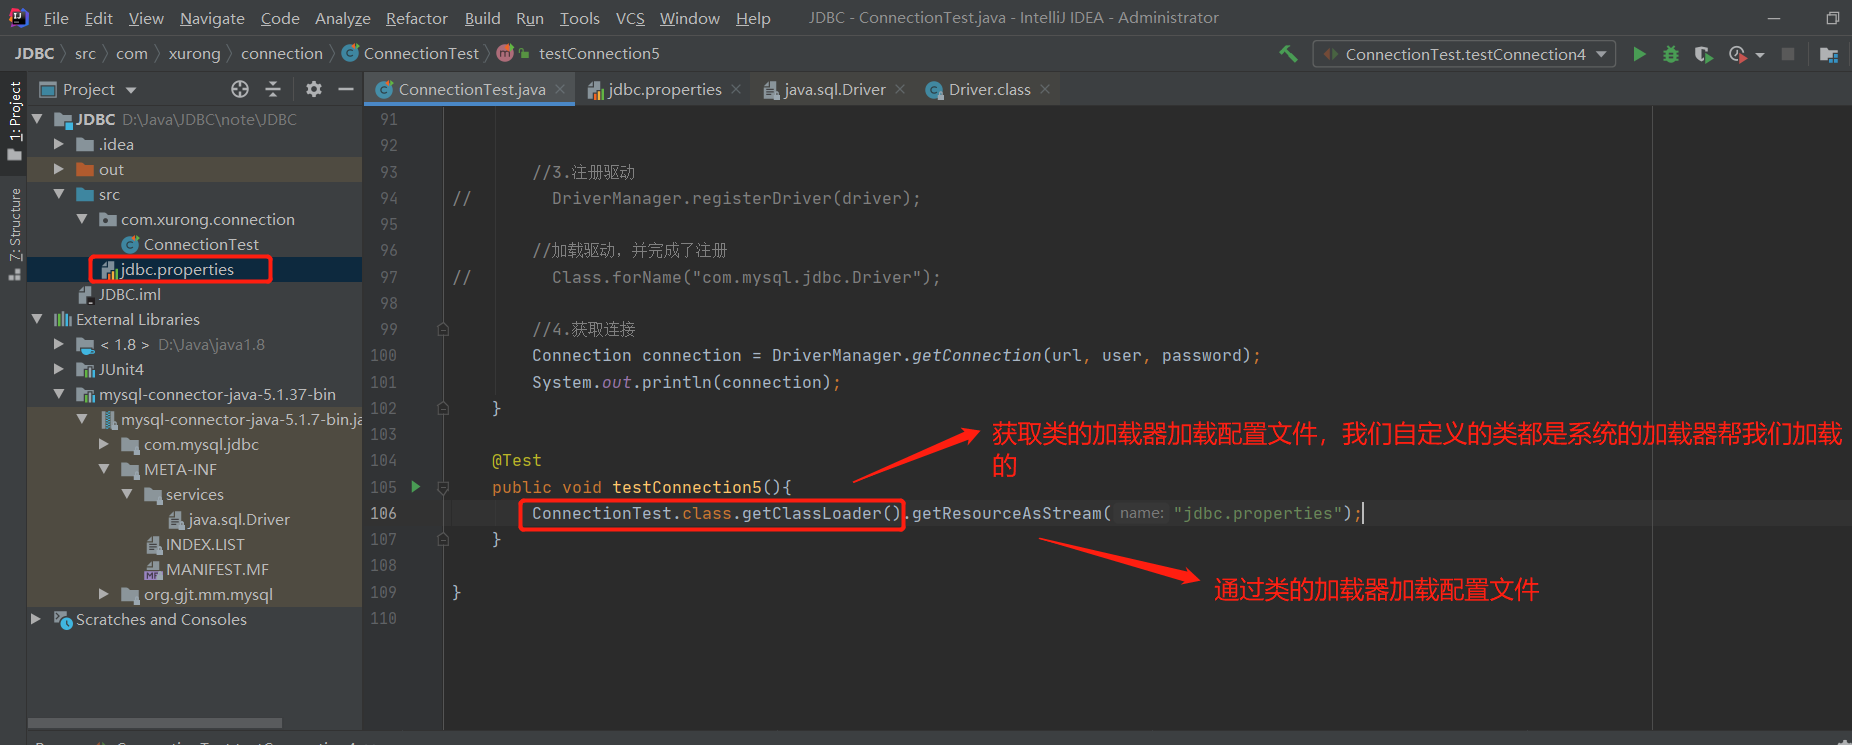Toggle method fold marker at line 105

pyautogui.click(x=443, y=487)
